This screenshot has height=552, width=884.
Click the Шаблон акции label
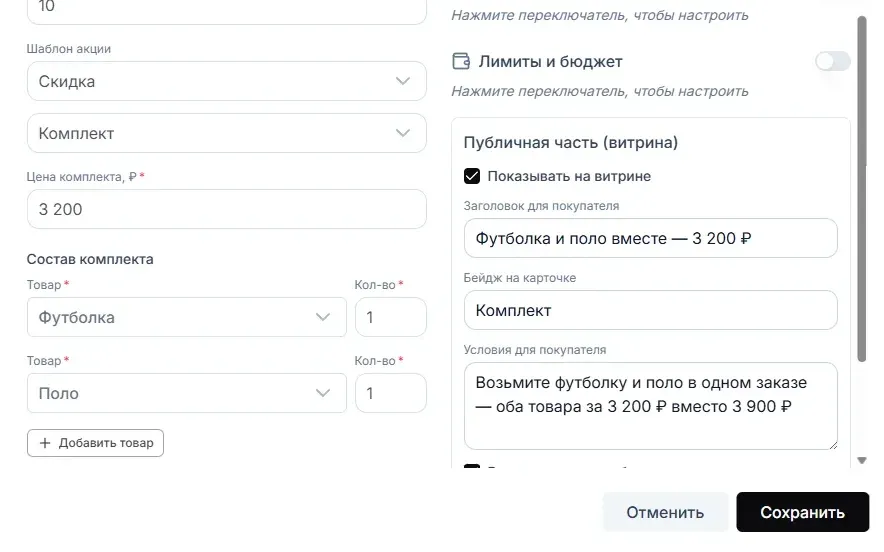[x=69, y=49]
